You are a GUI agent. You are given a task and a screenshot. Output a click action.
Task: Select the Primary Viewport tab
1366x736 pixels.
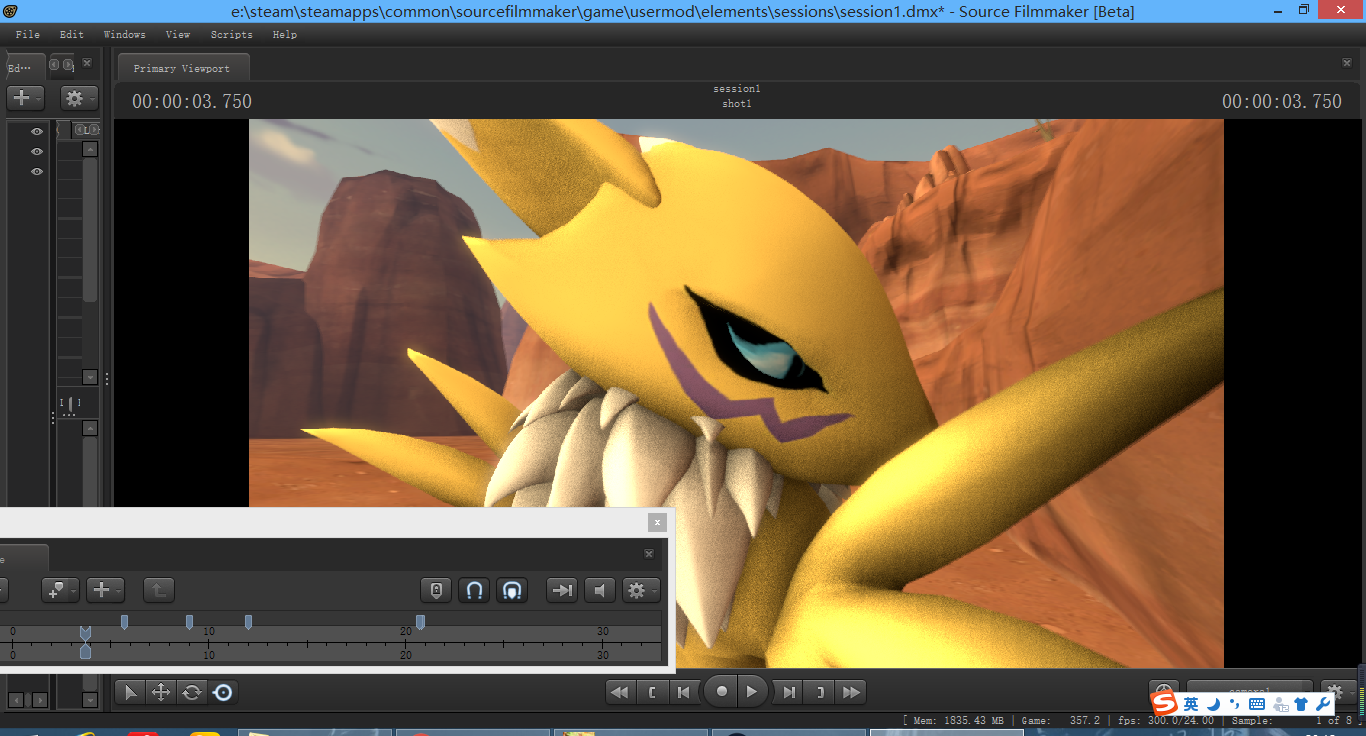[x=182, y=68]
